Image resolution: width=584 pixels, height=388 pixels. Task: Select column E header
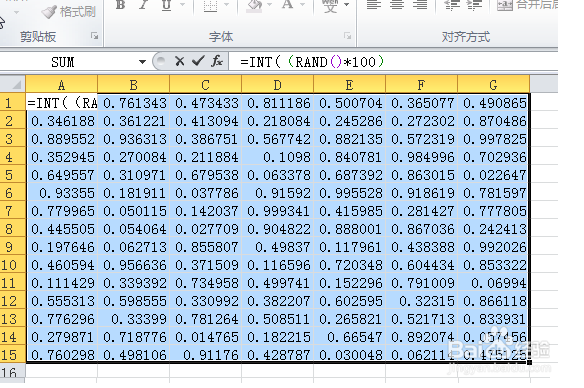pyautogui.click(x=349, y=85)
